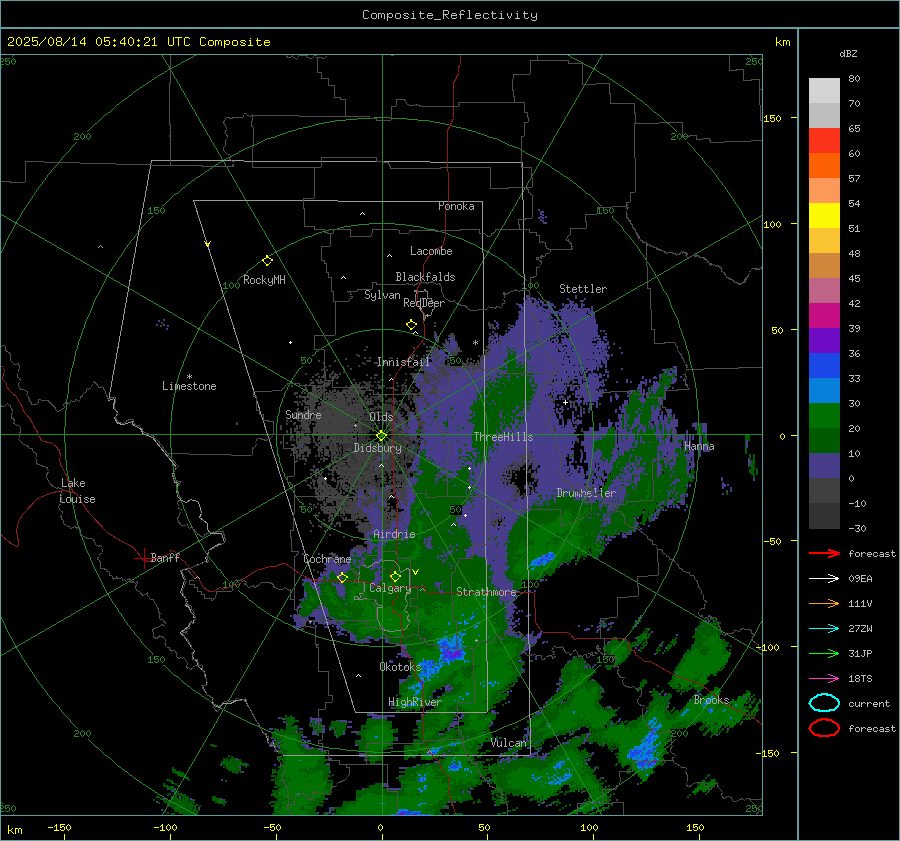Click the Didsbury city label
The height and width of the screenshot is (841, 900).
(377, 448)
